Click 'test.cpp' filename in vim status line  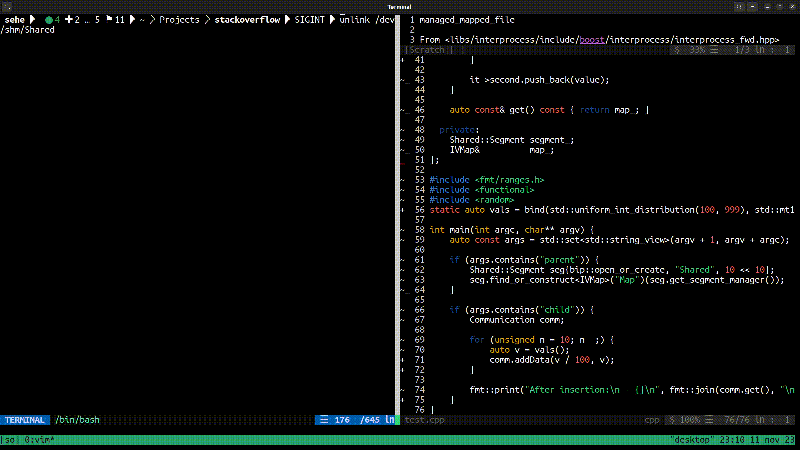coord(424,420)
